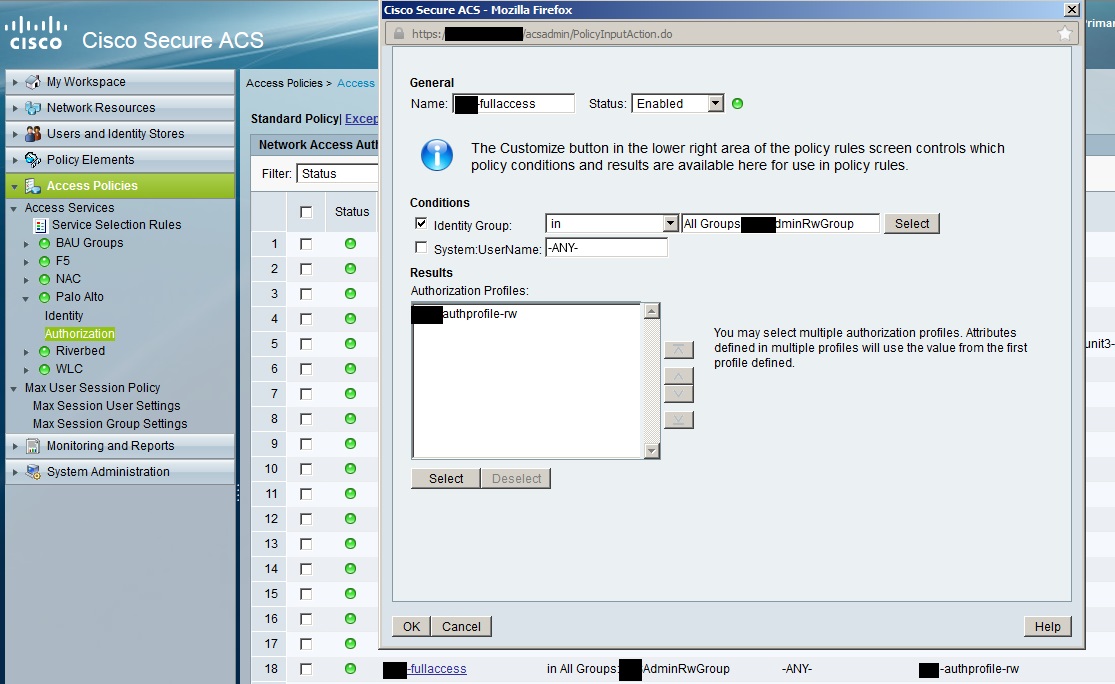Screen dimensions: 1115x684
Task: Tick the checkbox for rule row 15
Action: pyautogui.click(x=306, y=594)
